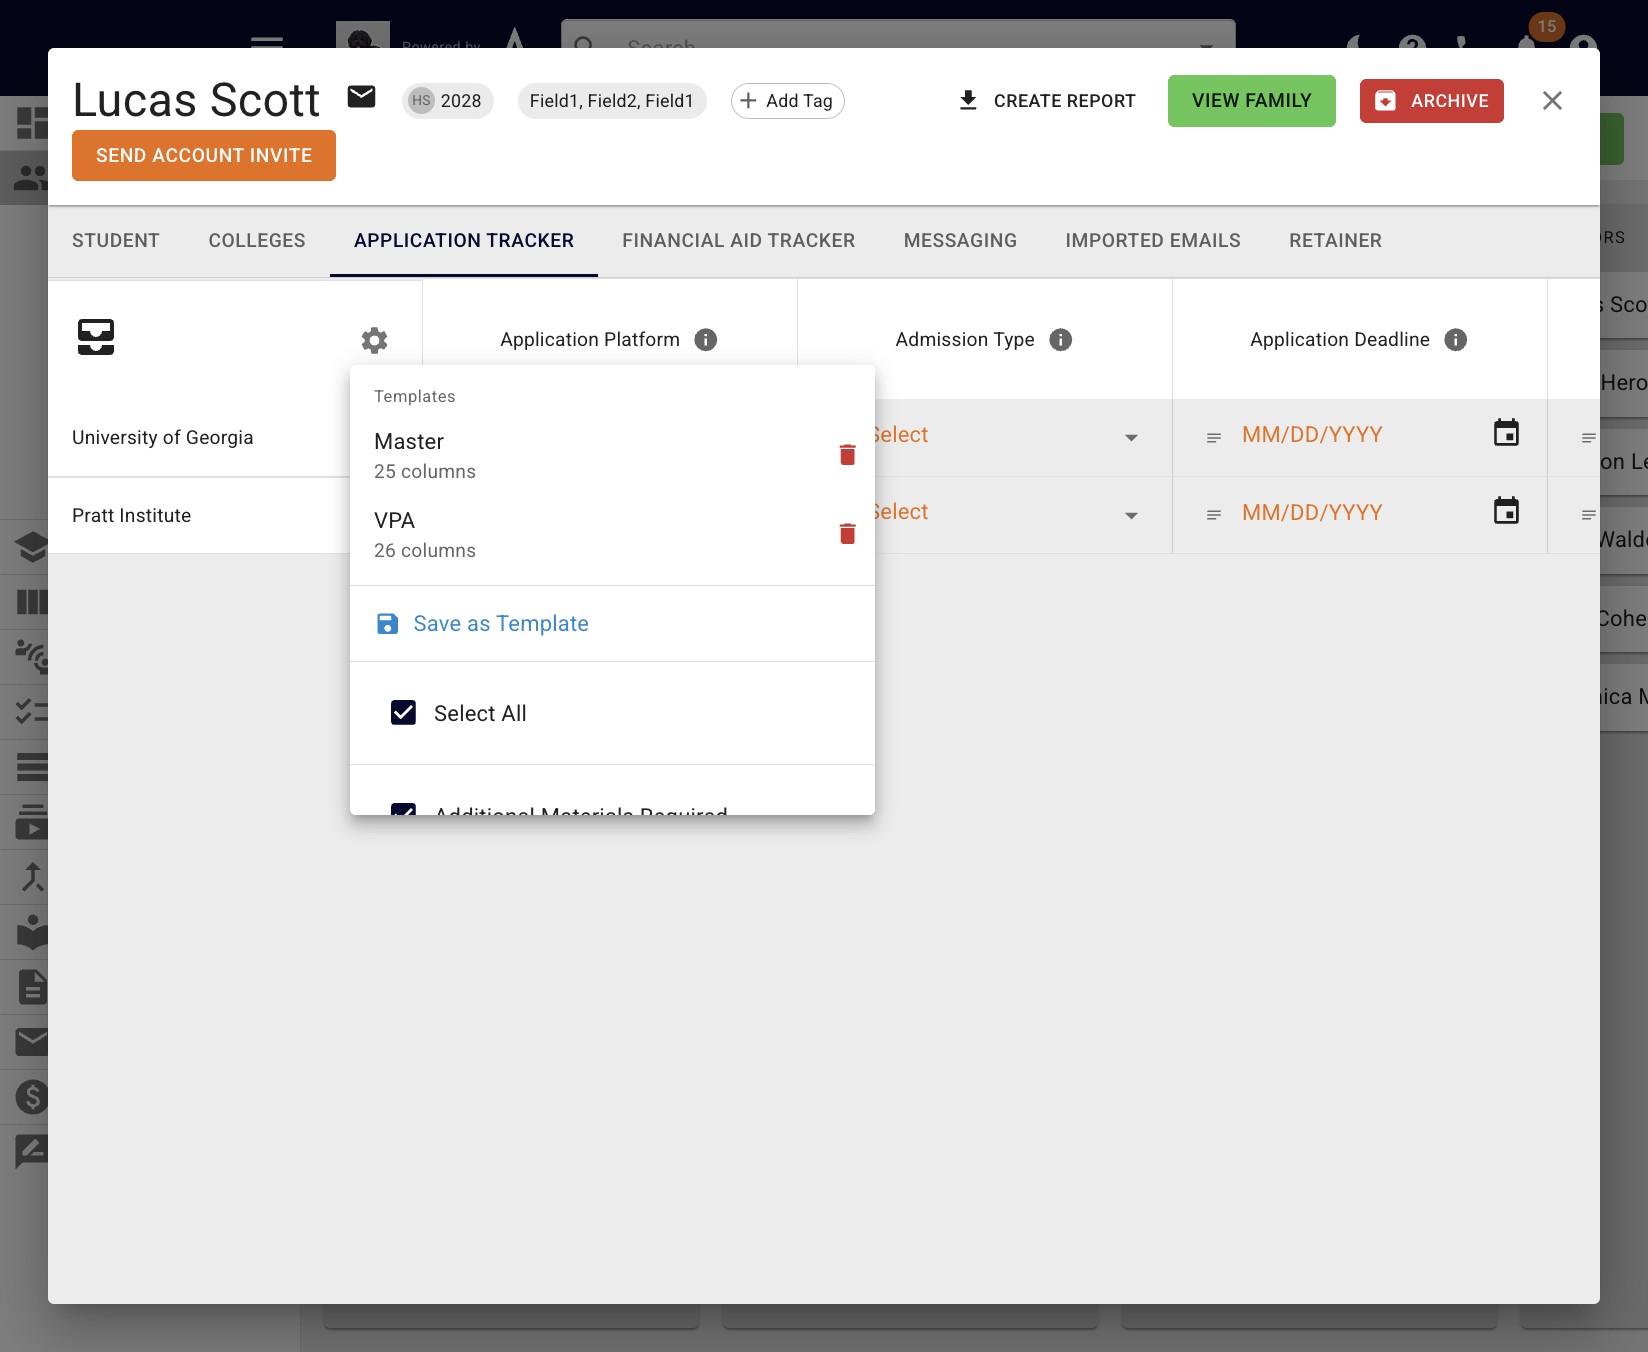
Task: Delete the VPA template with trash icon
Action: (847, 534)
